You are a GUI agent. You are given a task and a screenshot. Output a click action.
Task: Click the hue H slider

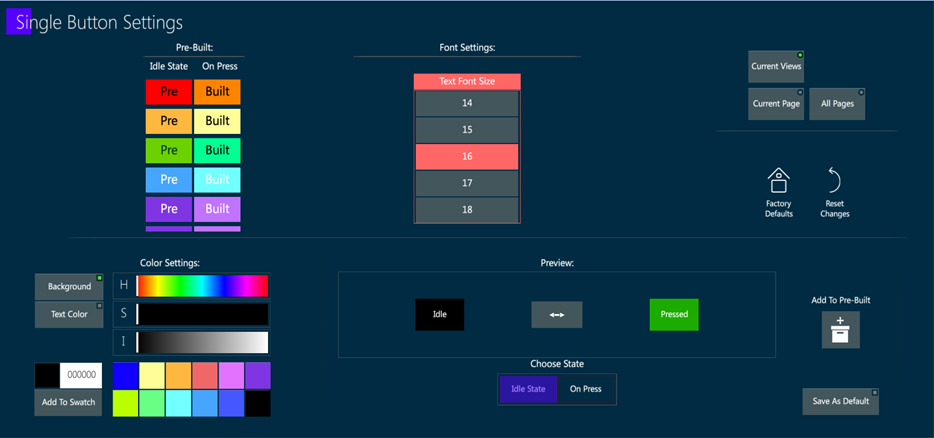coord(203,286)
